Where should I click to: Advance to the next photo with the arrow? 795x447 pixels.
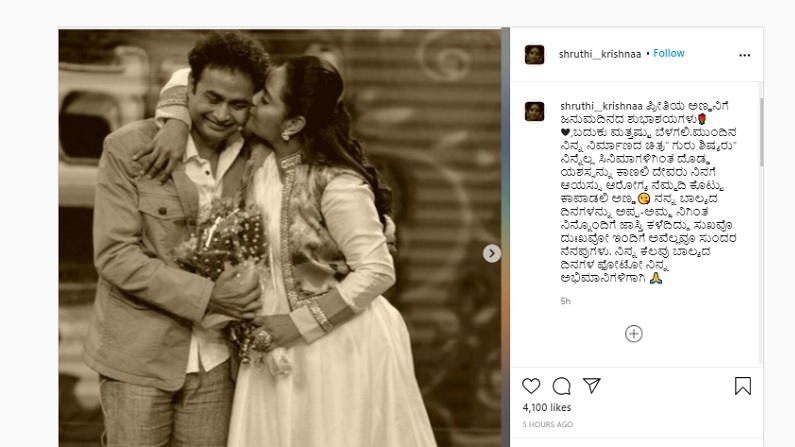click(491, 253)
